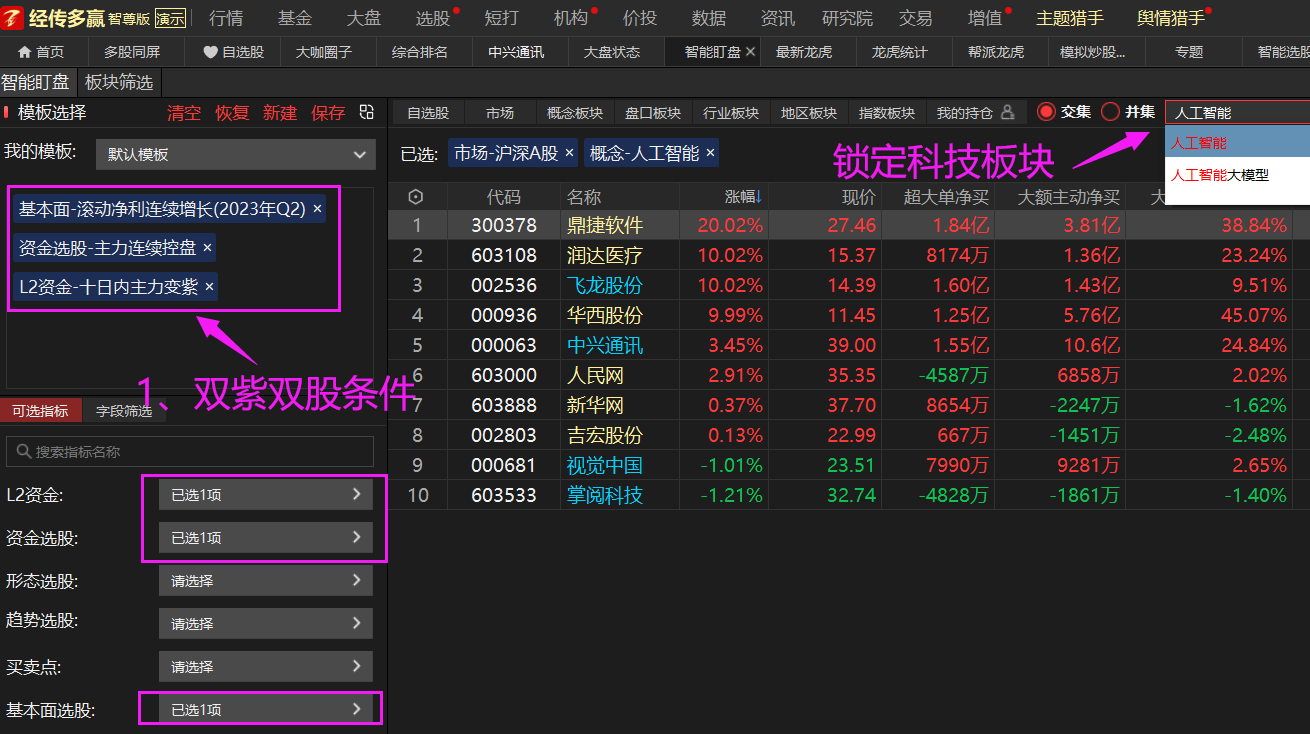Image resolution: width=1310 pixels, height=734 pixels.
Task: Close the 智能盯盘 tab with its X
Action: (x=751, y=52)
